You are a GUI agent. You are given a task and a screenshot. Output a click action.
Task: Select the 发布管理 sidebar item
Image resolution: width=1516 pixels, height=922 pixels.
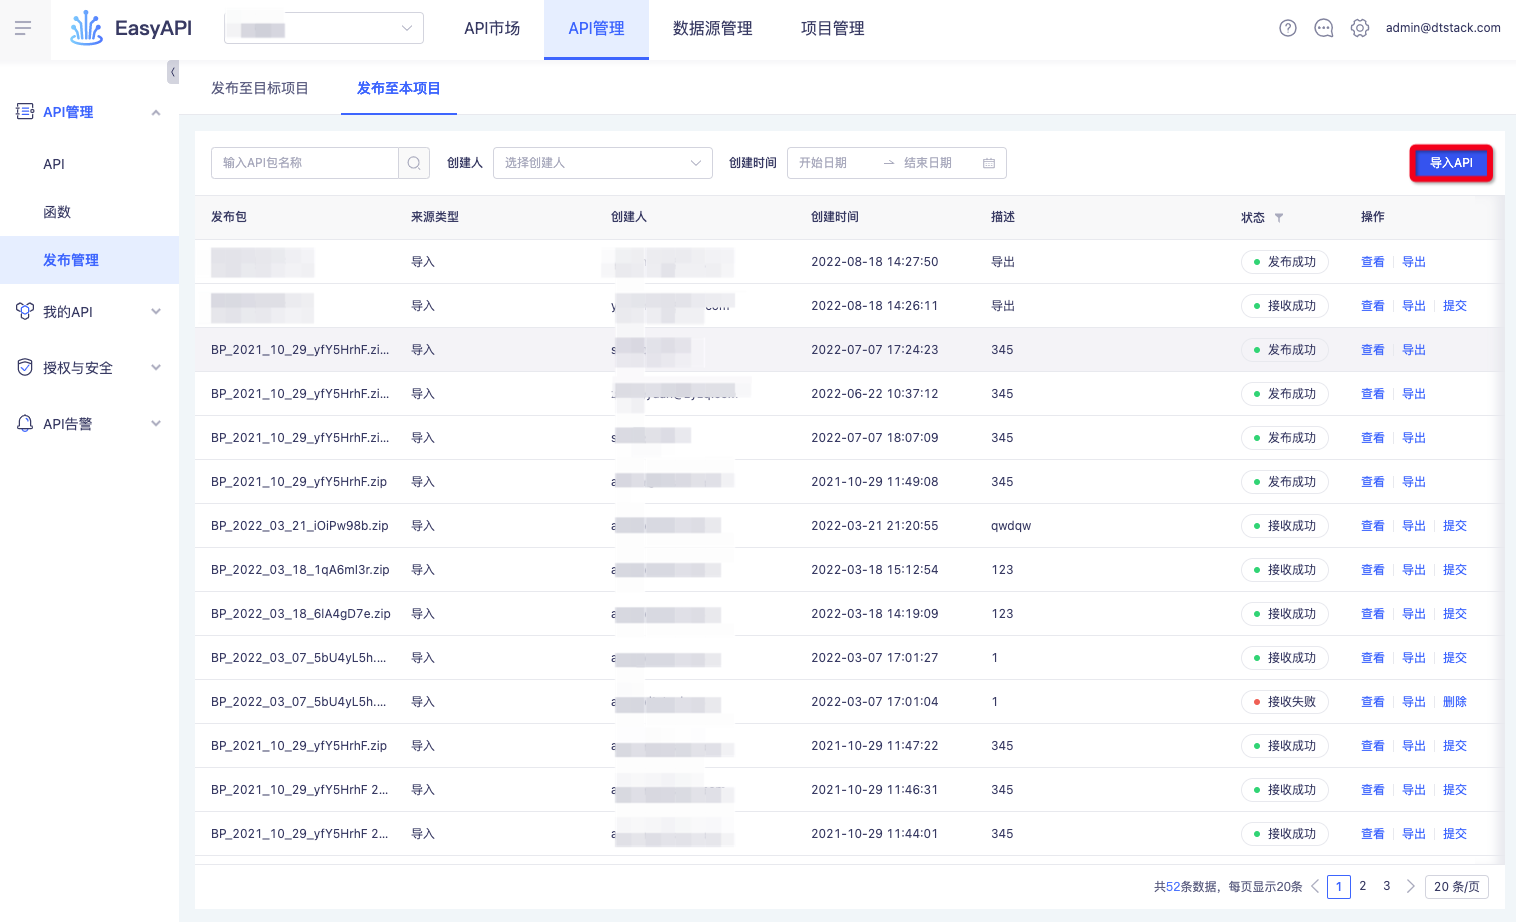click(90, 260)
